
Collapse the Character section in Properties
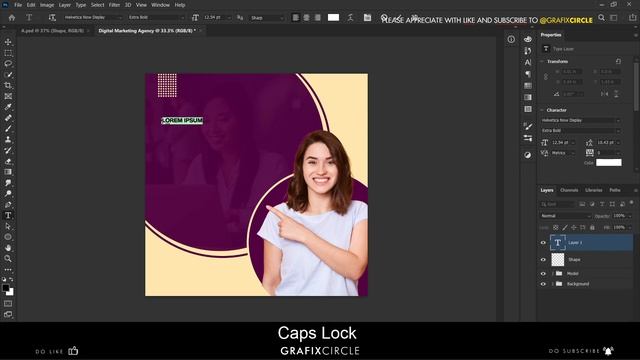click(542, 110)
